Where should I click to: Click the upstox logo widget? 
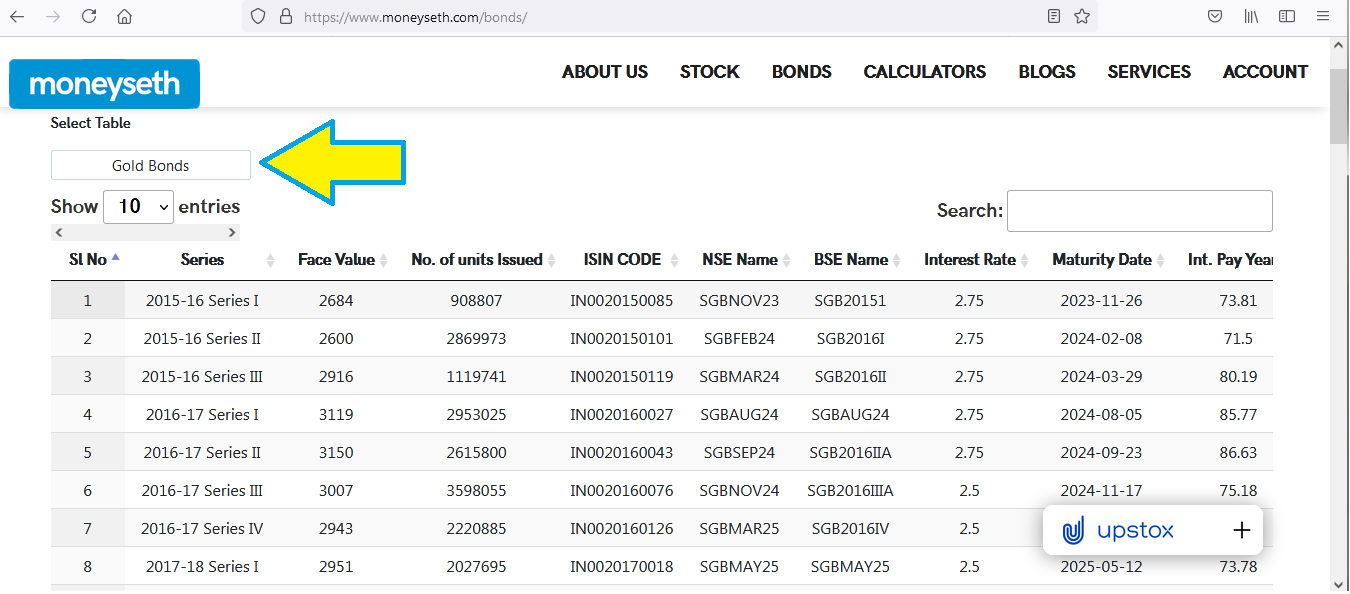1117,530
